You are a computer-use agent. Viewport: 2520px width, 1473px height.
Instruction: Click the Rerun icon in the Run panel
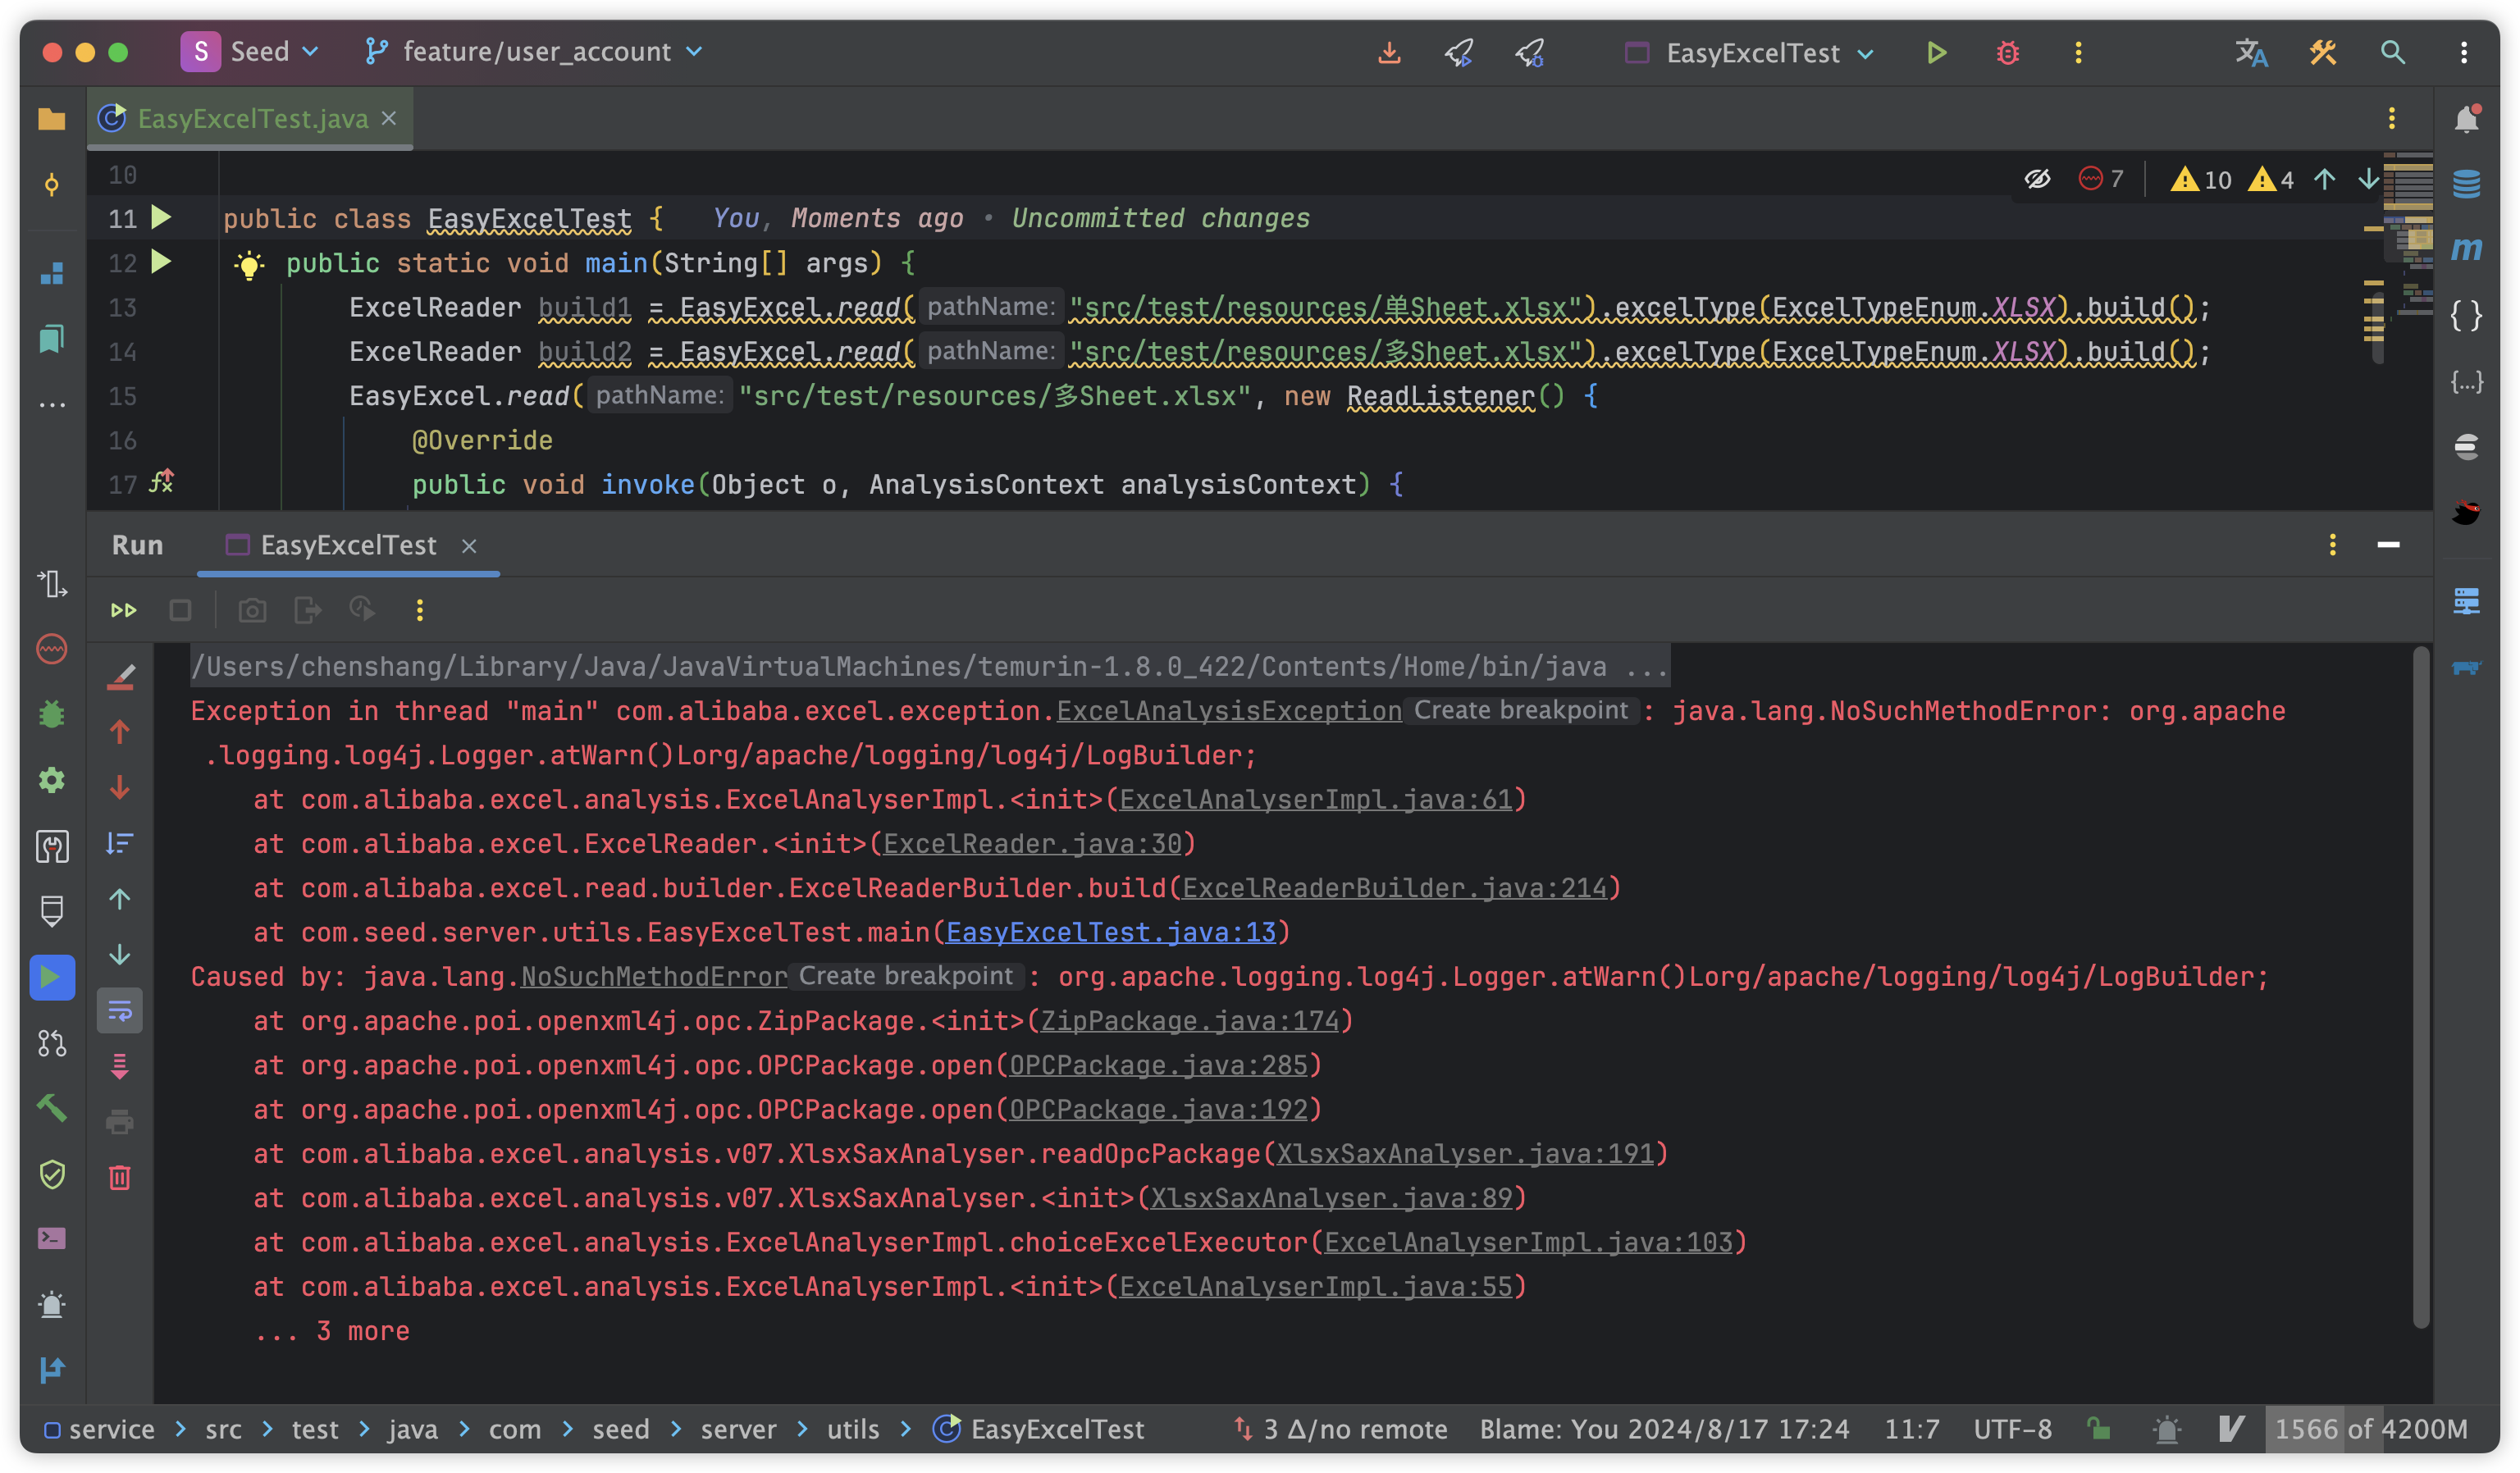coord(124,610)
